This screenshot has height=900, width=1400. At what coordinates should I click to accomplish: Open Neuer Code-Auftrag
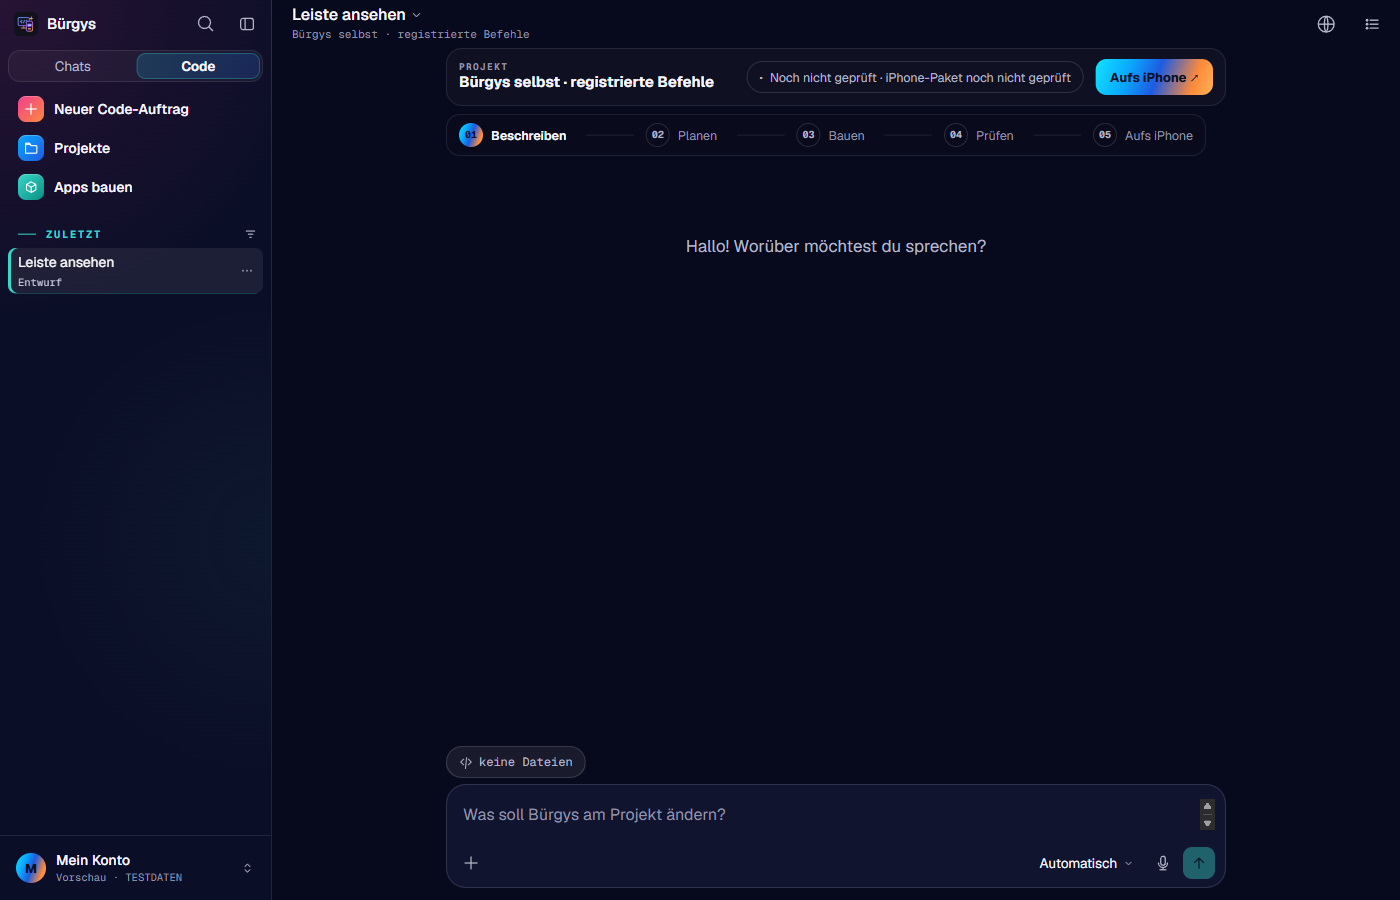click(135, 109)
